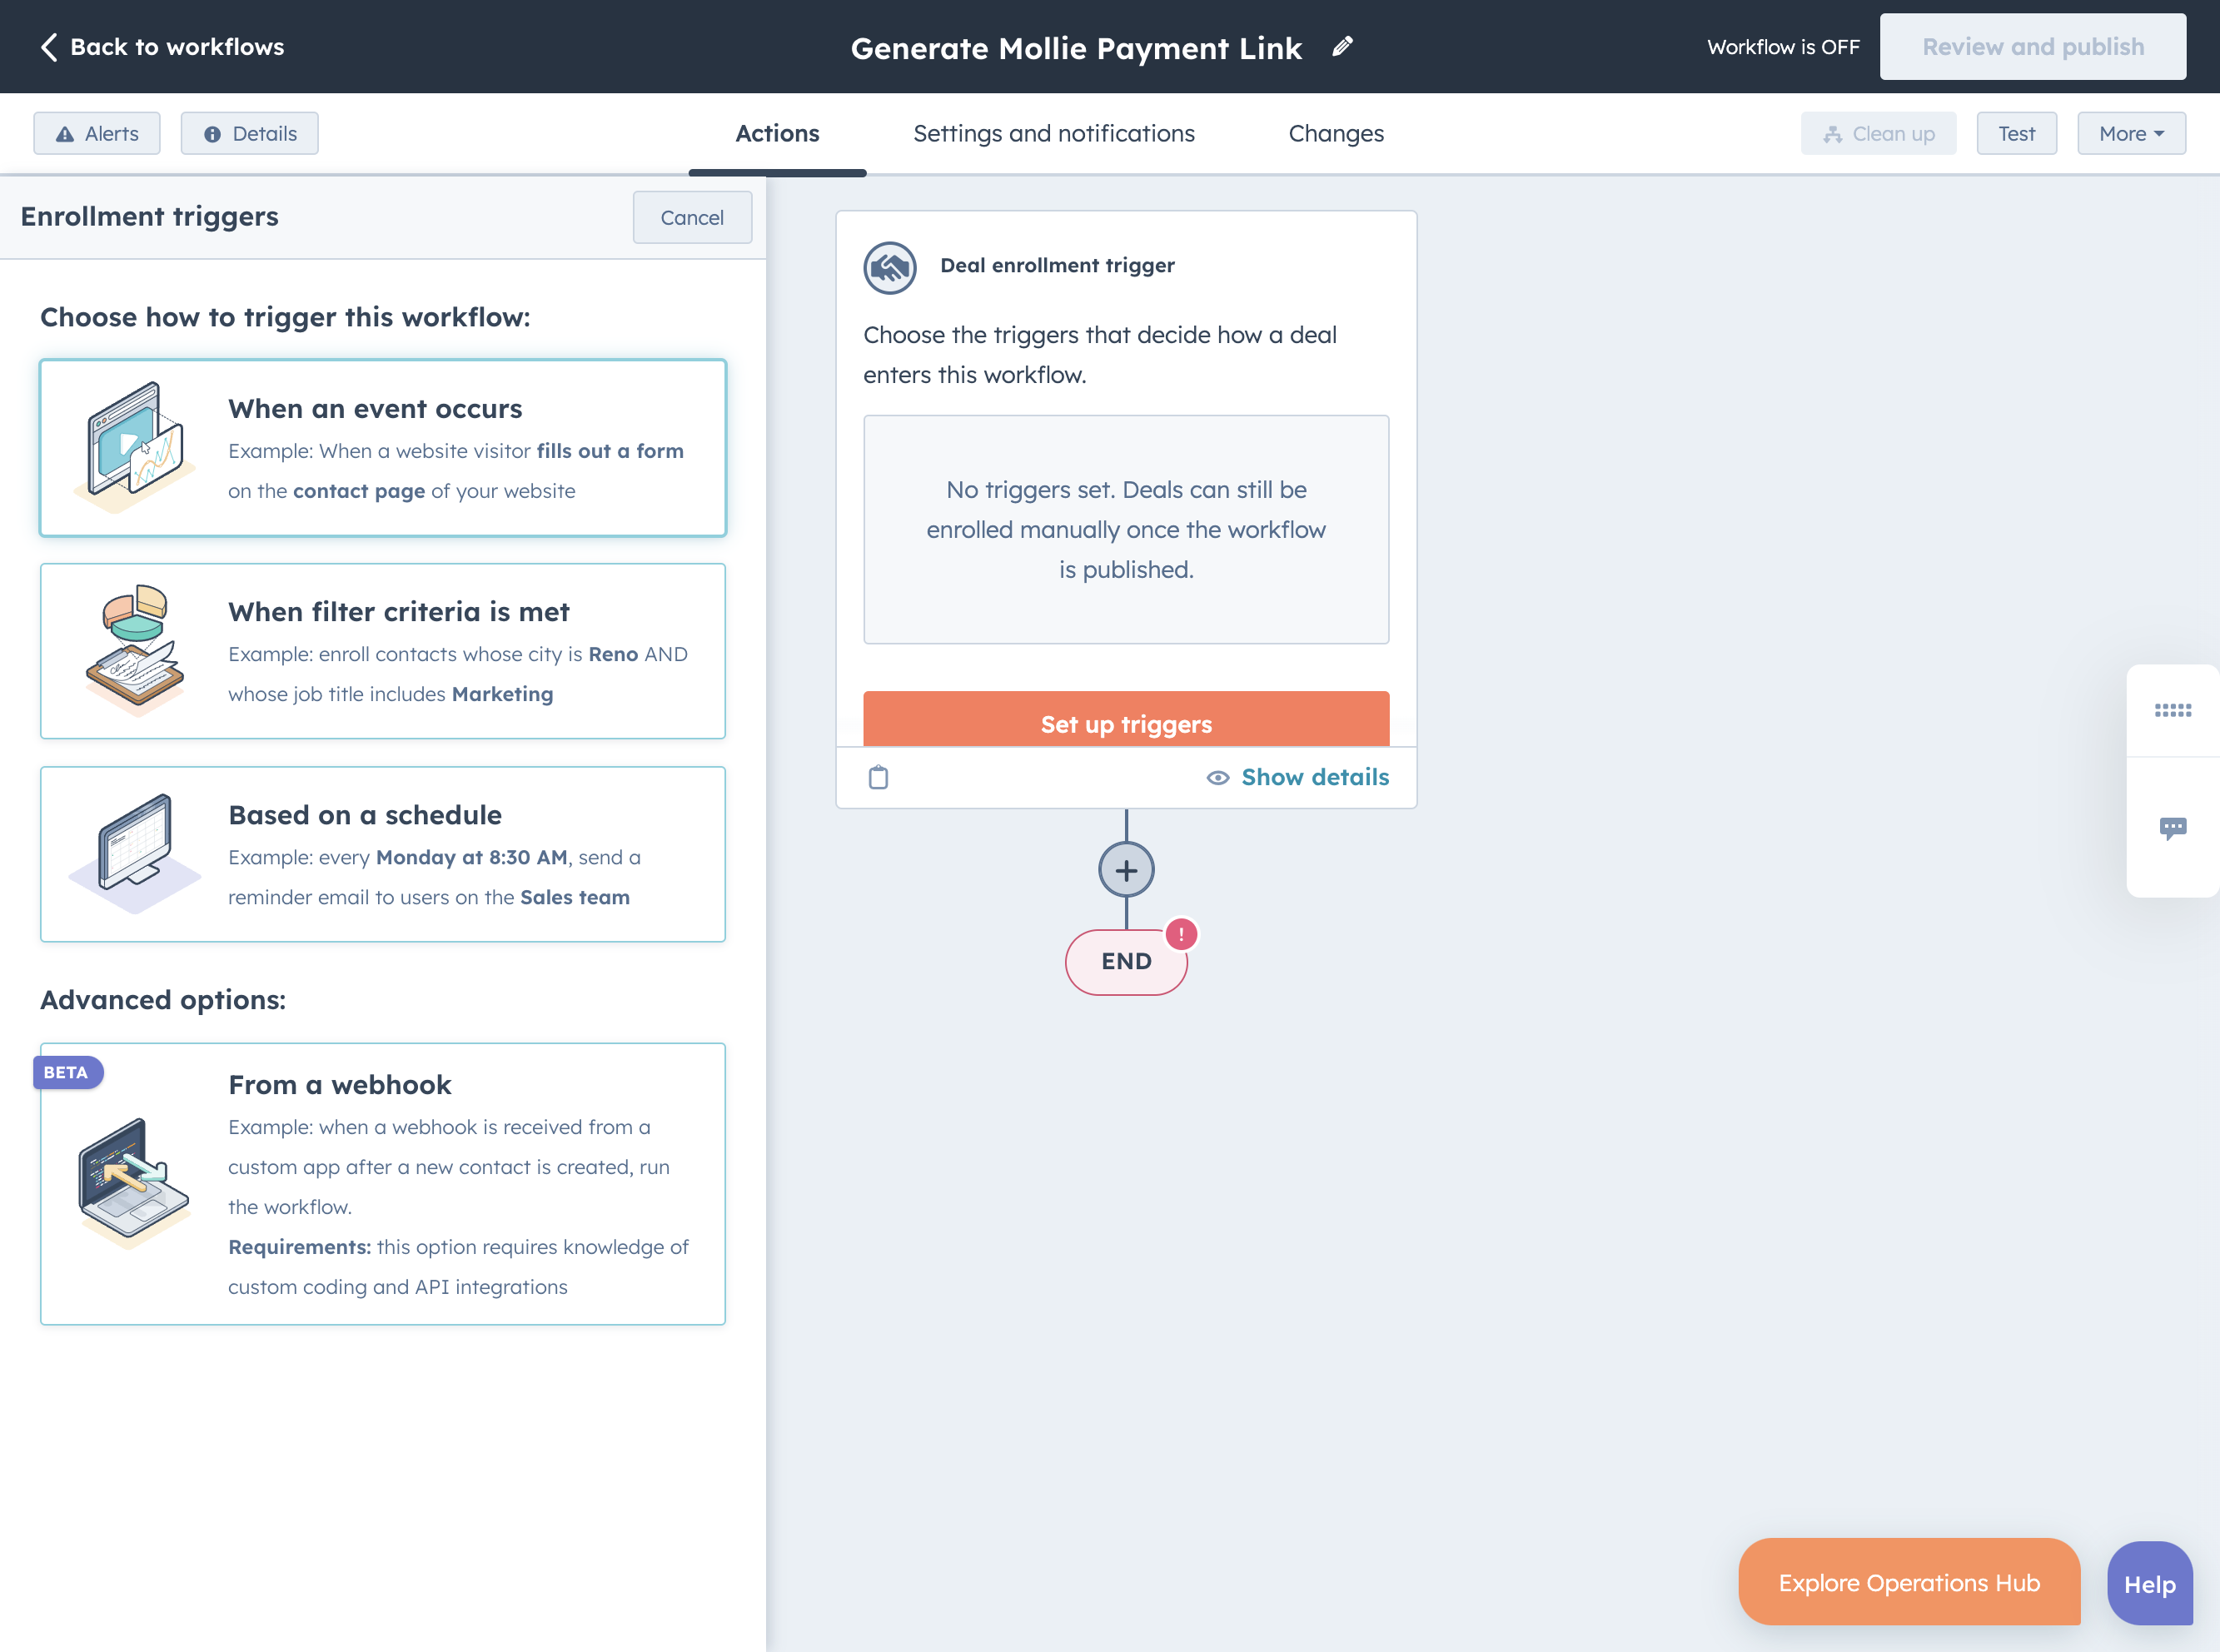Expand the More dropdown menu
The width and height of the screenshot is (2220, 1652).
pos(2131,133)
